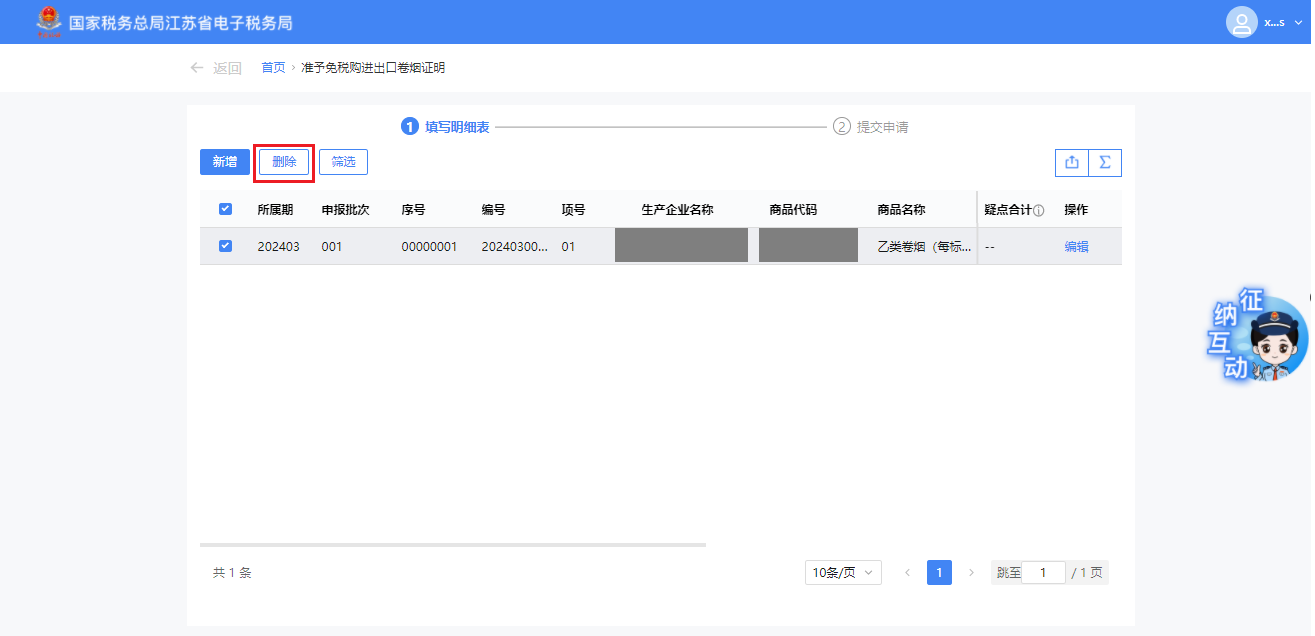The image size is (1315, 636).
Task: Select the 填写明细表 step
Action: (446, 127)
